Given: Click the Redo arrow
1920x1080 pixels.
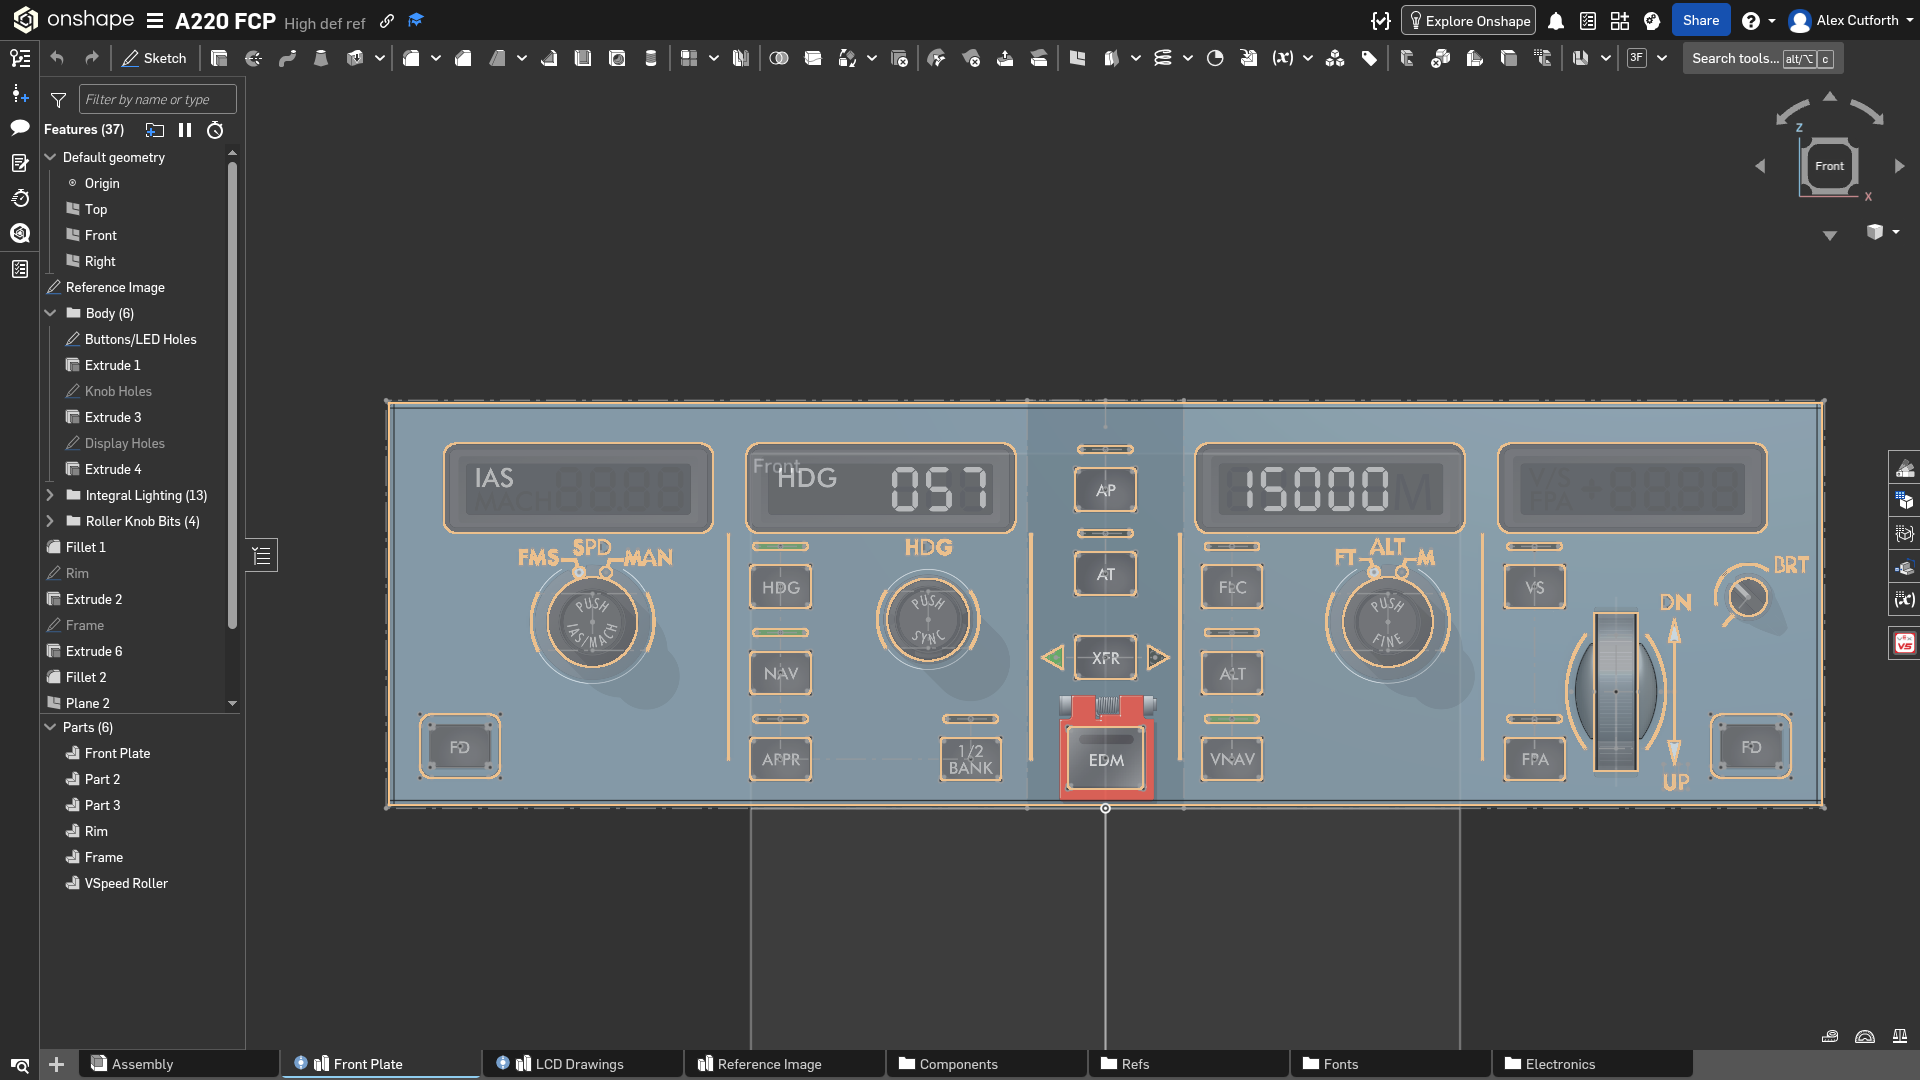Looking at the screenshot, I should pyautogui.click(x=91, y=59).
